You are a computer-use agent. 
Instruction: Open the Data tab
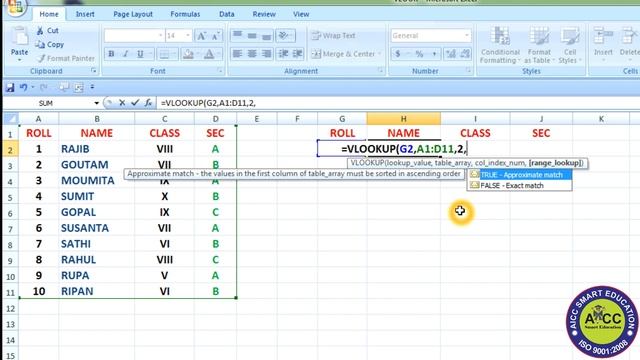tap(227, 14)
